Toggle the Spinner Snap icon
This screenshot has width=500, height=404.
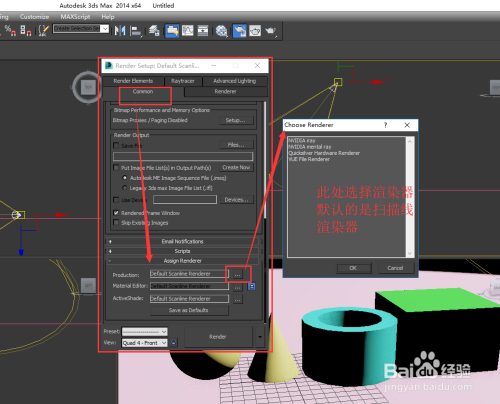coord(26,31)
